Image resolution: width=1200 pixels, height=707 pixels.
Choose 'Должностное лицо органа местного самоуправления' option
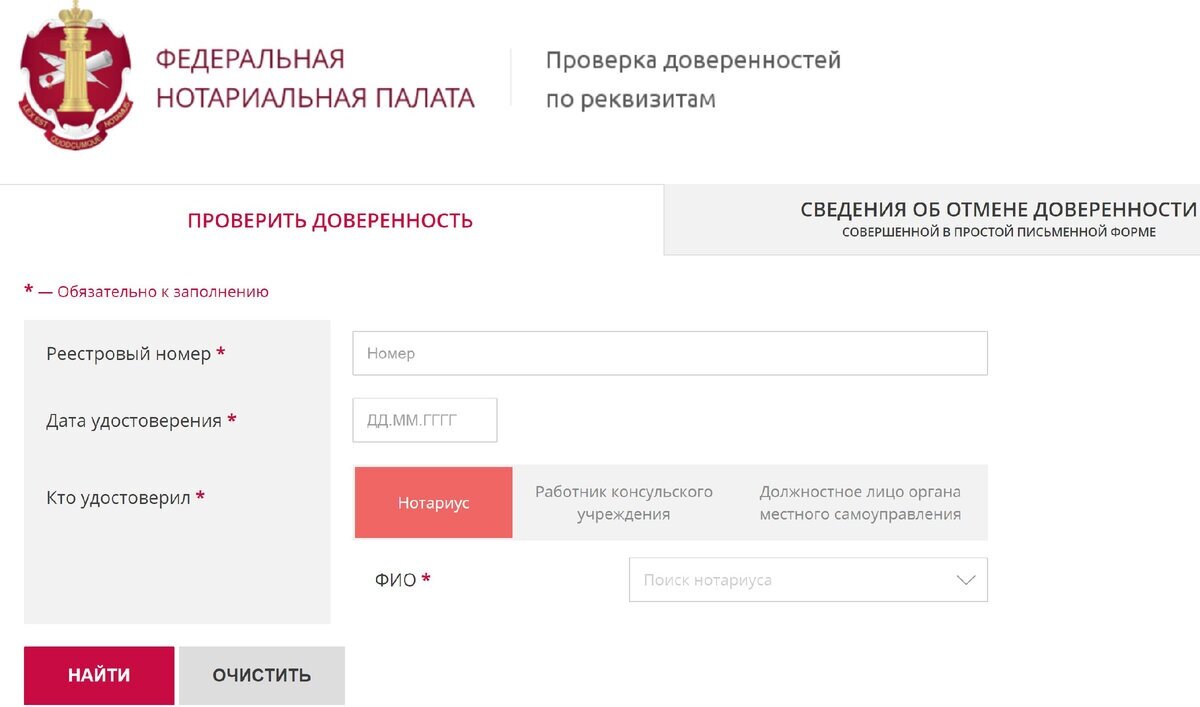pos(860,502)
